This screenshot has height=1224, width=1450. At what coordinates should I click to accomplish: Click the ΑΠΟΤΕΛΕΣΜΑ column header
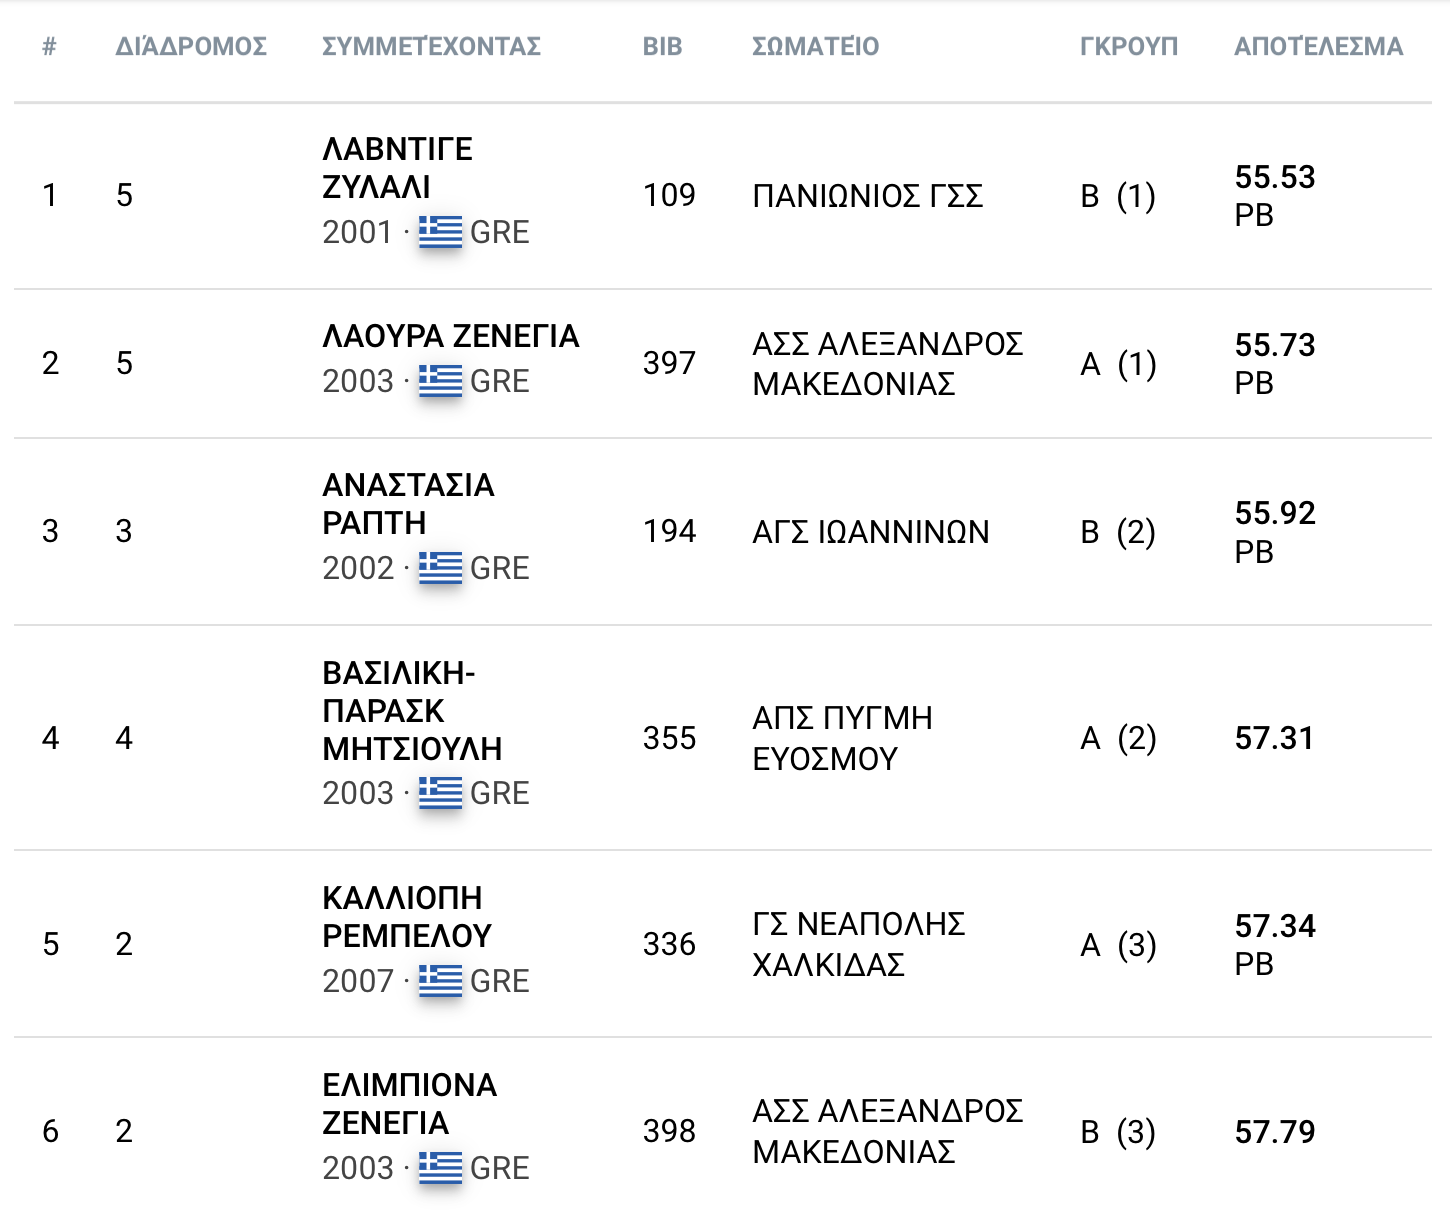coord(1318,47)
